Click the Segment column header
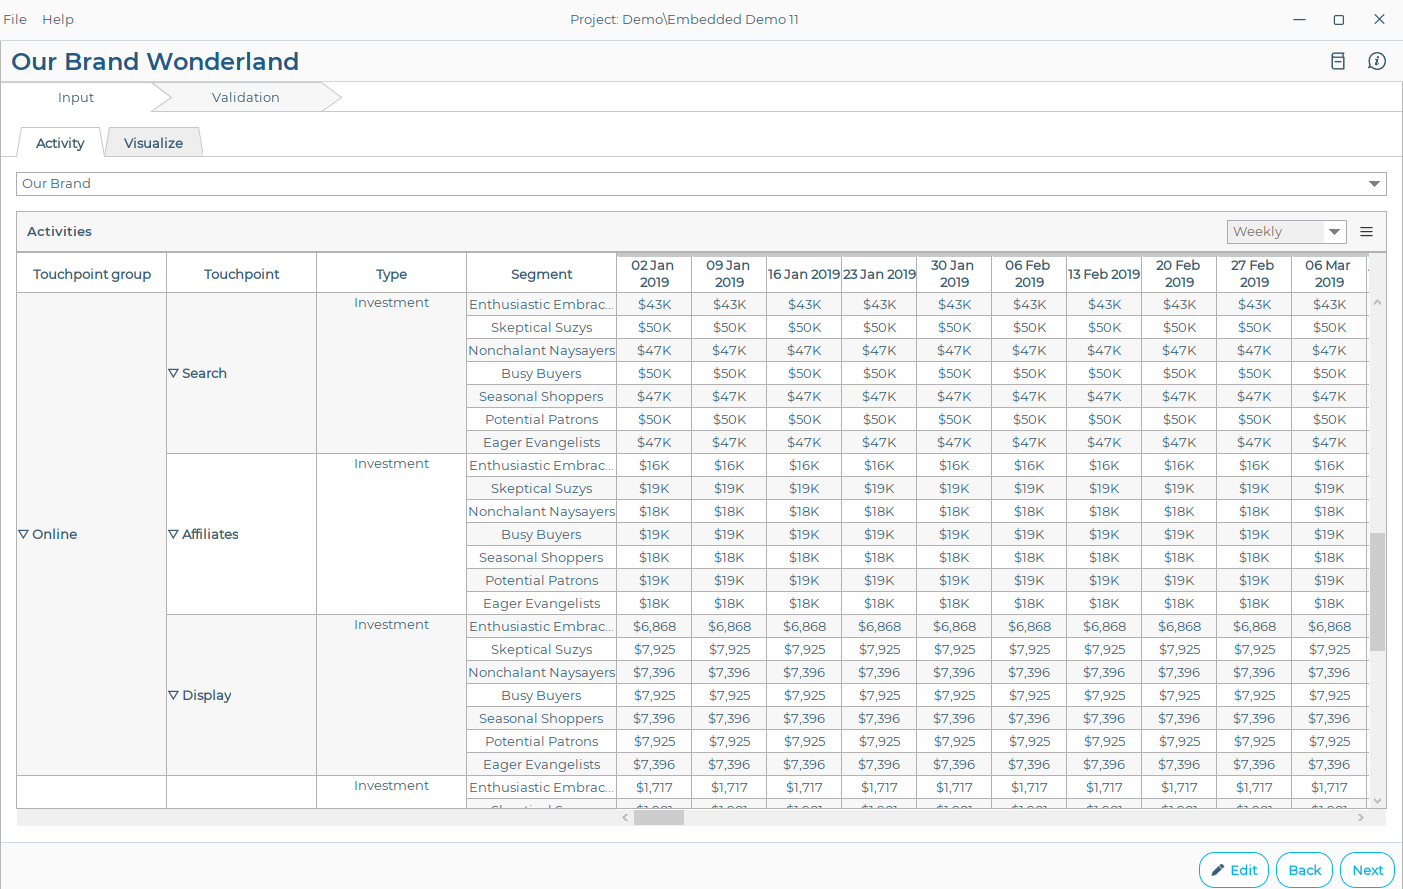 coord(541,274)
